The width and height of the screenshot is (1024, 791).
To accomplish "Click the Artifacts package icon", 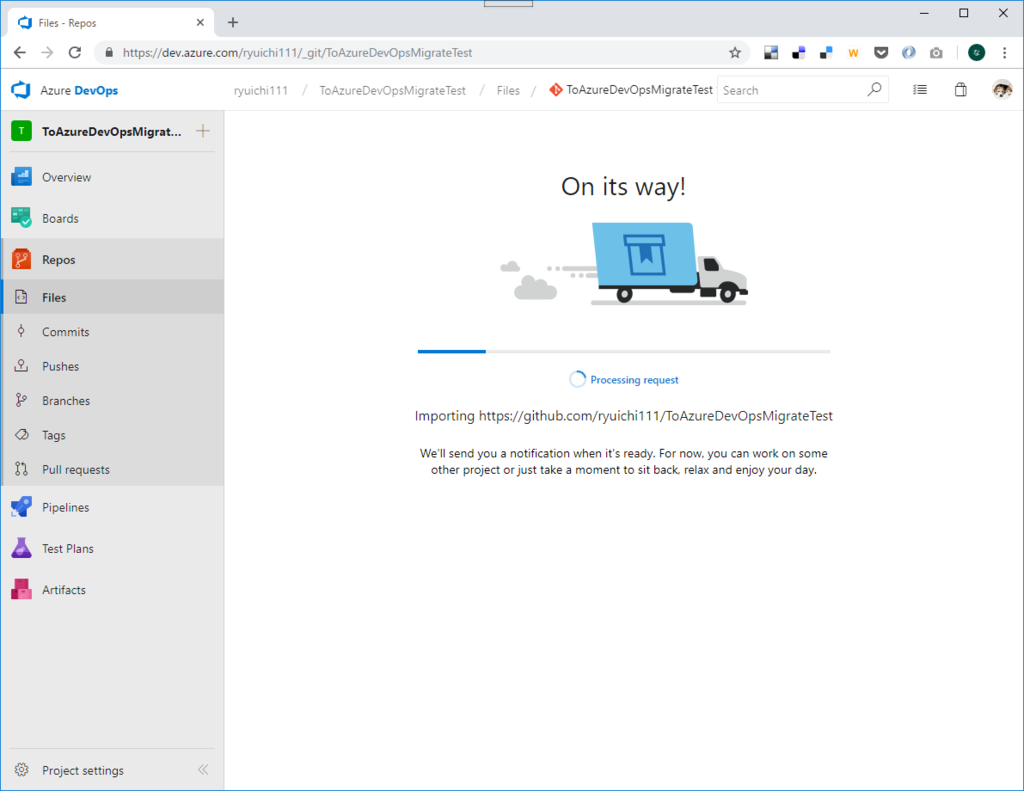I will click(x=21, y=589).
